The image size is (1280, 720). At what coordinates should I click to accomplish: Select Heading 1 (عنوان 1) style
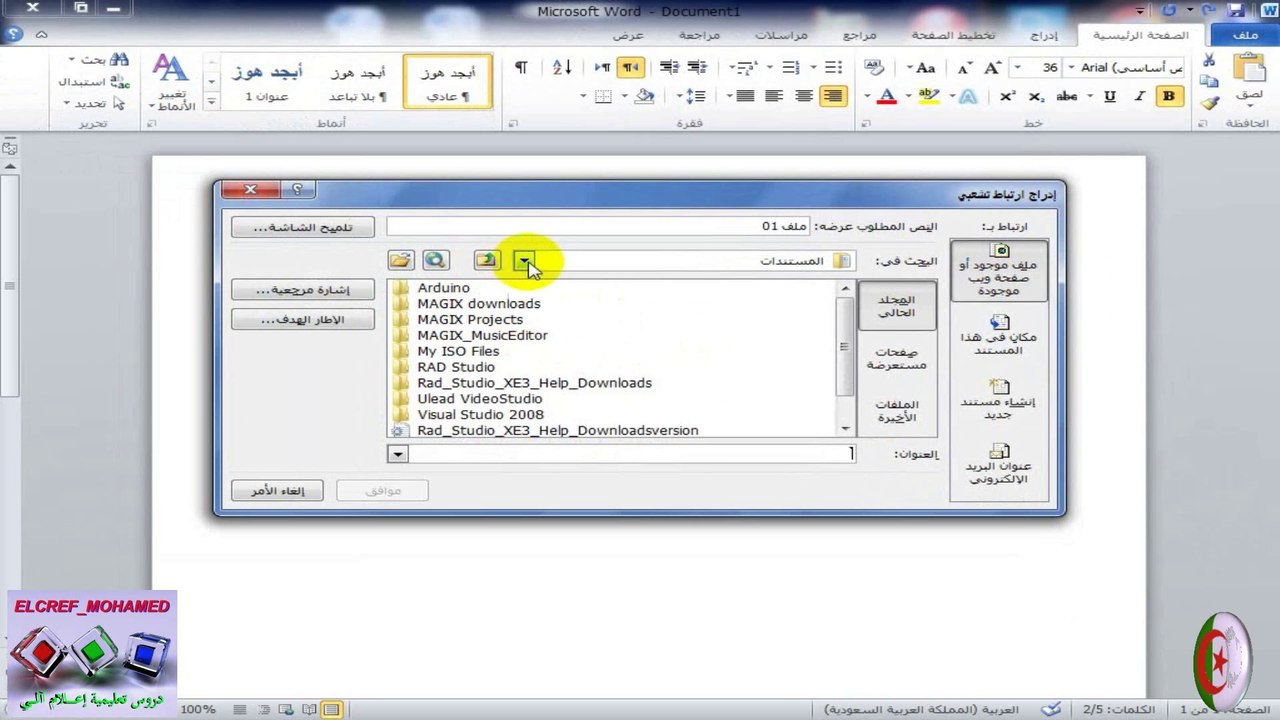pos(267,82)
